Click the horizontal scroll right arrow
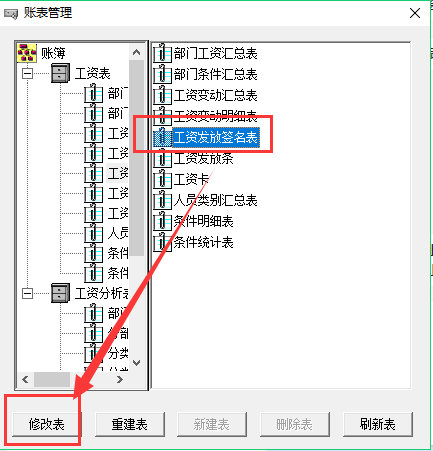433x451 pixels. pos(120,379)
